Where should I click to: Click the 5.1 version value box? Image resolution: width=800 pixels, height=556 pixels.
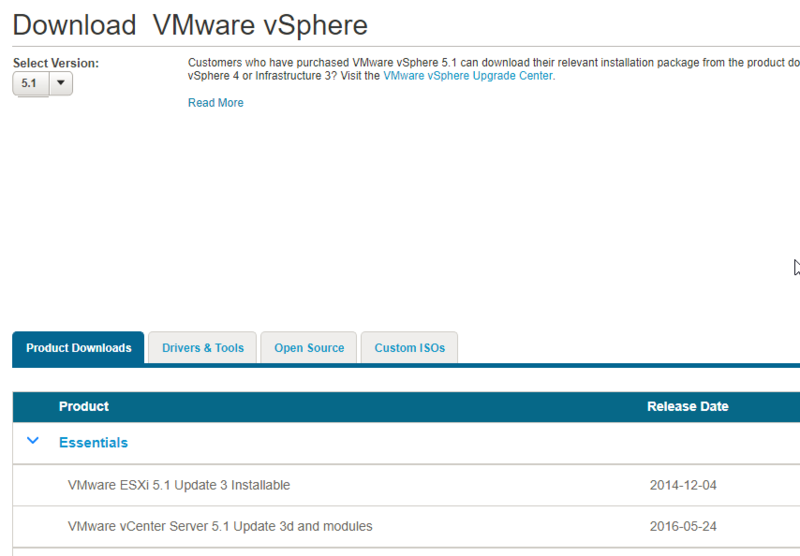click(x=29, y=84)
